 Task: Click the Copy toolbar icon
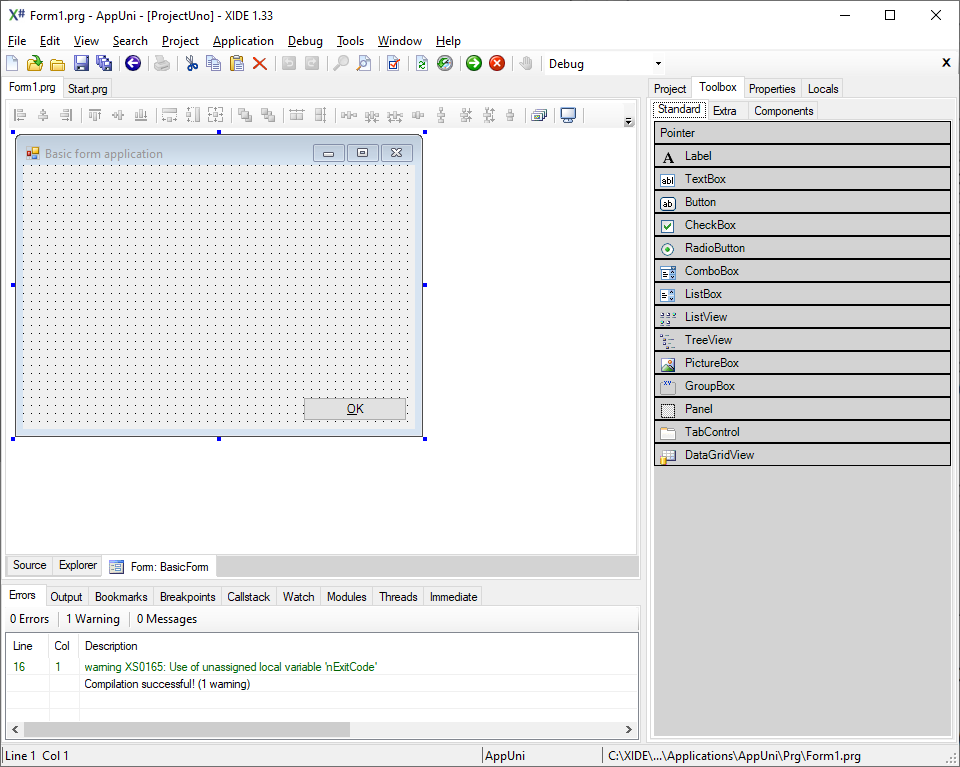tap(214, 63)
